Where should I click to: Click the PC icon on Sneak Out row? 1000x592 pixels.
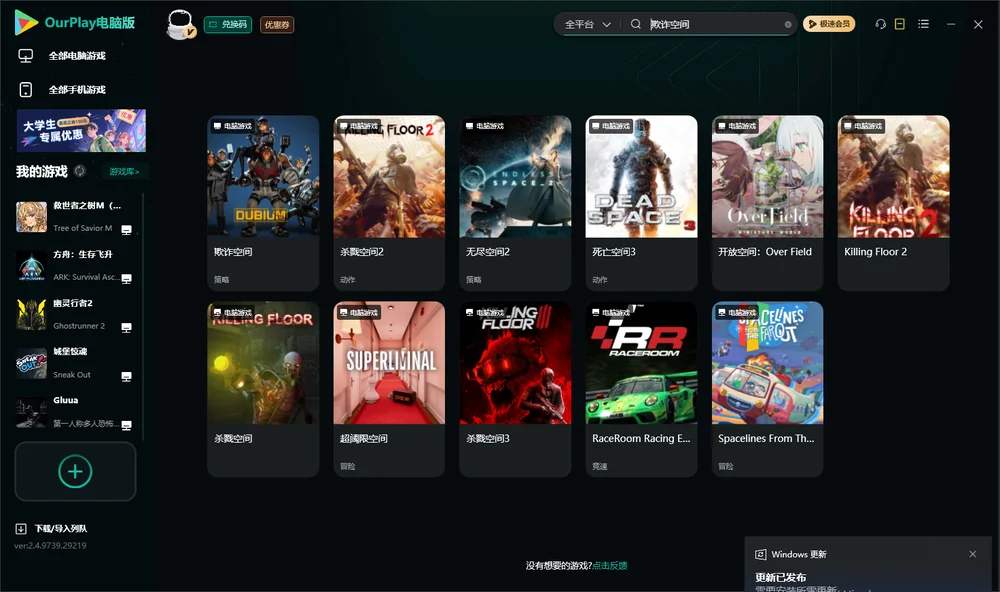126,376
